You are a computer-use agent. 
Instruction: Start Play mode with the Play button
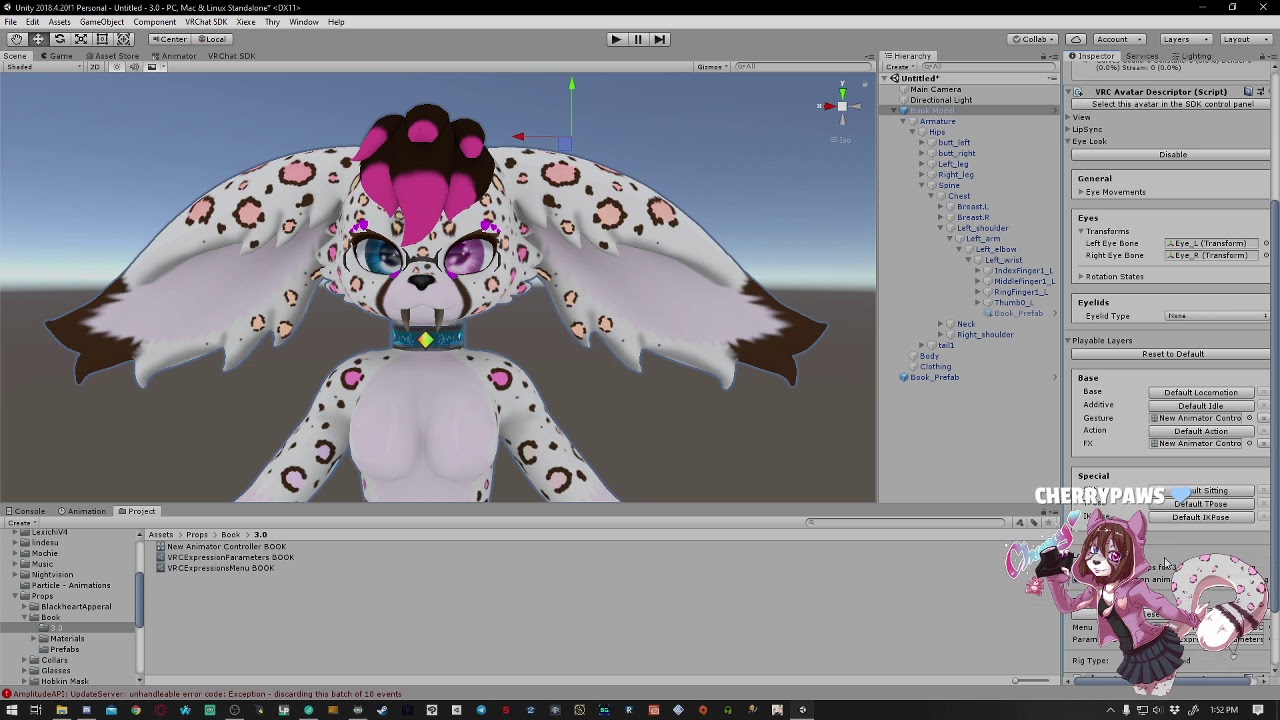click(616, 39)
